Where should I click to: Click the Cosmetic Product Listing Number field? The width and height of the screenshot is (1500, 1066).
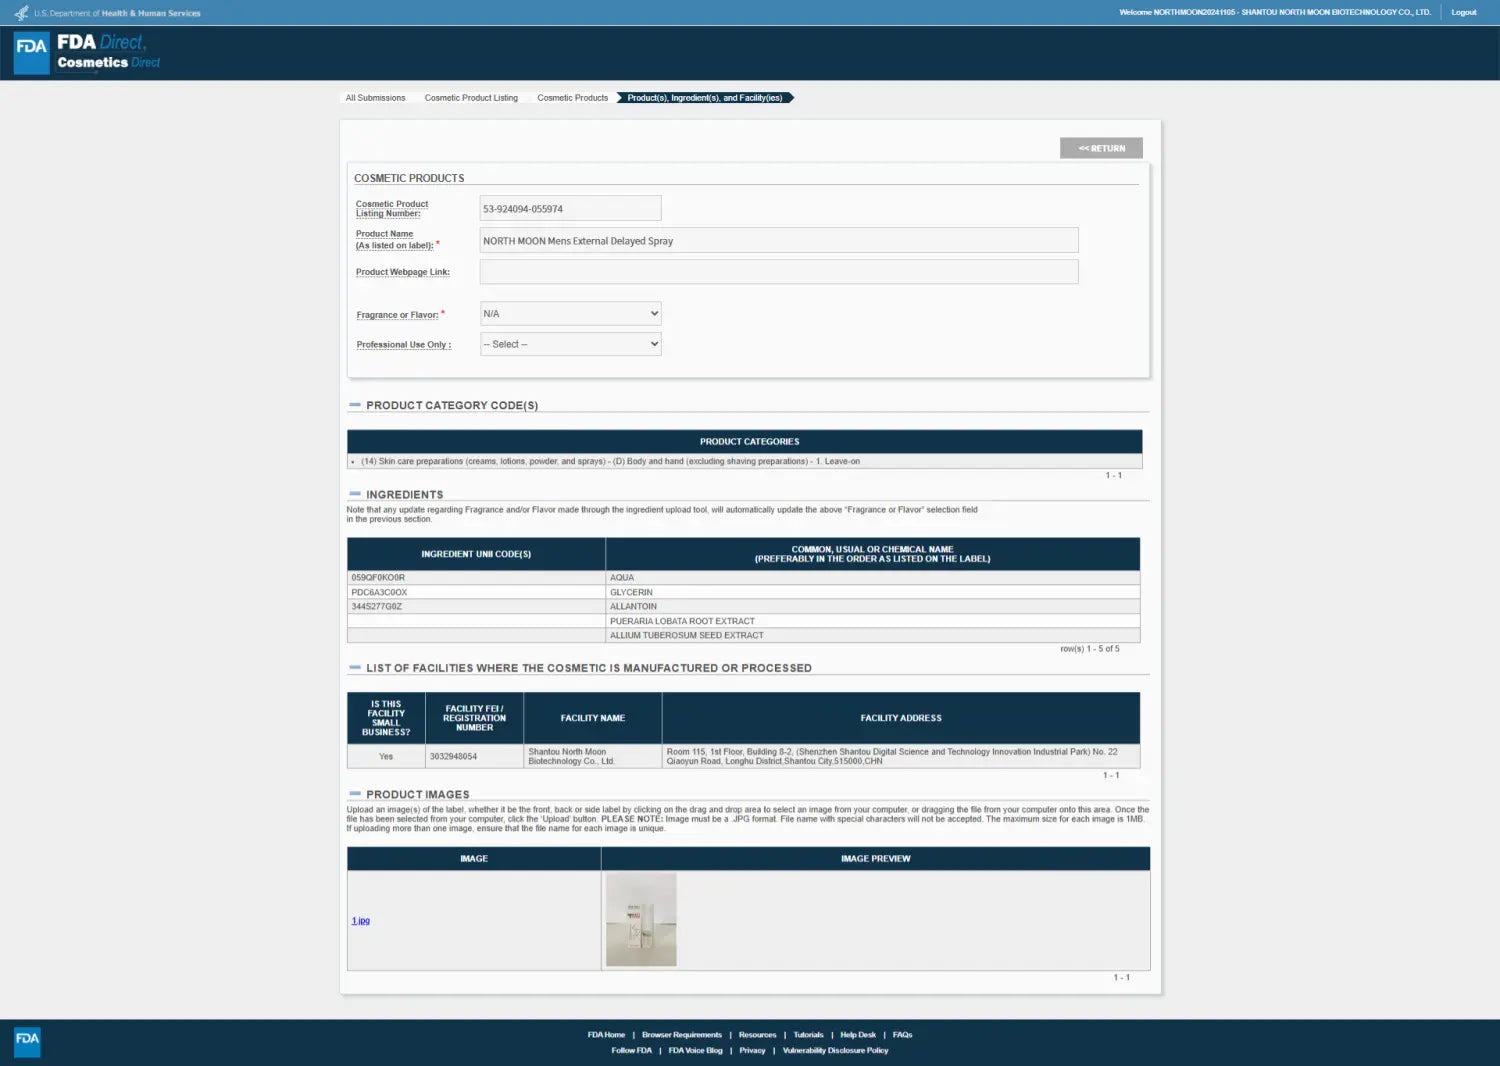point(570,208)
